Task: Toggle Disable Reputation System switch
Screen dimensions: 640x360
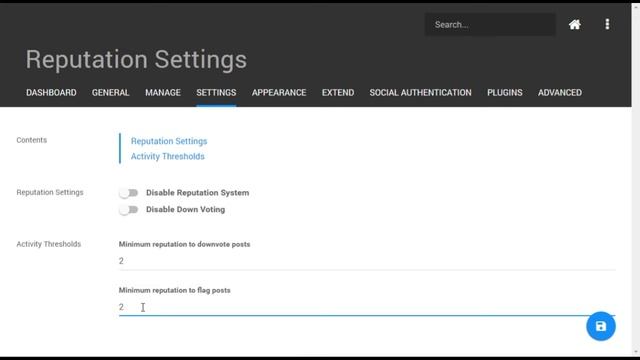Action: coord(129,193)
